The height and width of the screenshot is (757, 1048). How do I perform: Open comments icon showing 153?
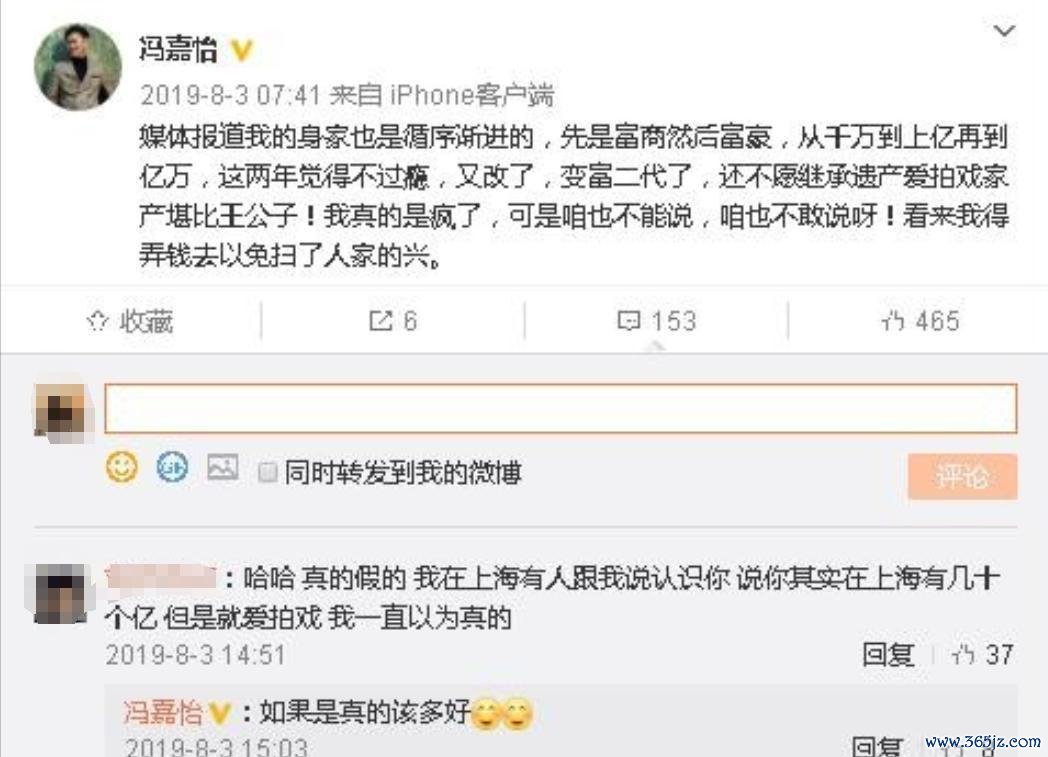coord(629,321)
